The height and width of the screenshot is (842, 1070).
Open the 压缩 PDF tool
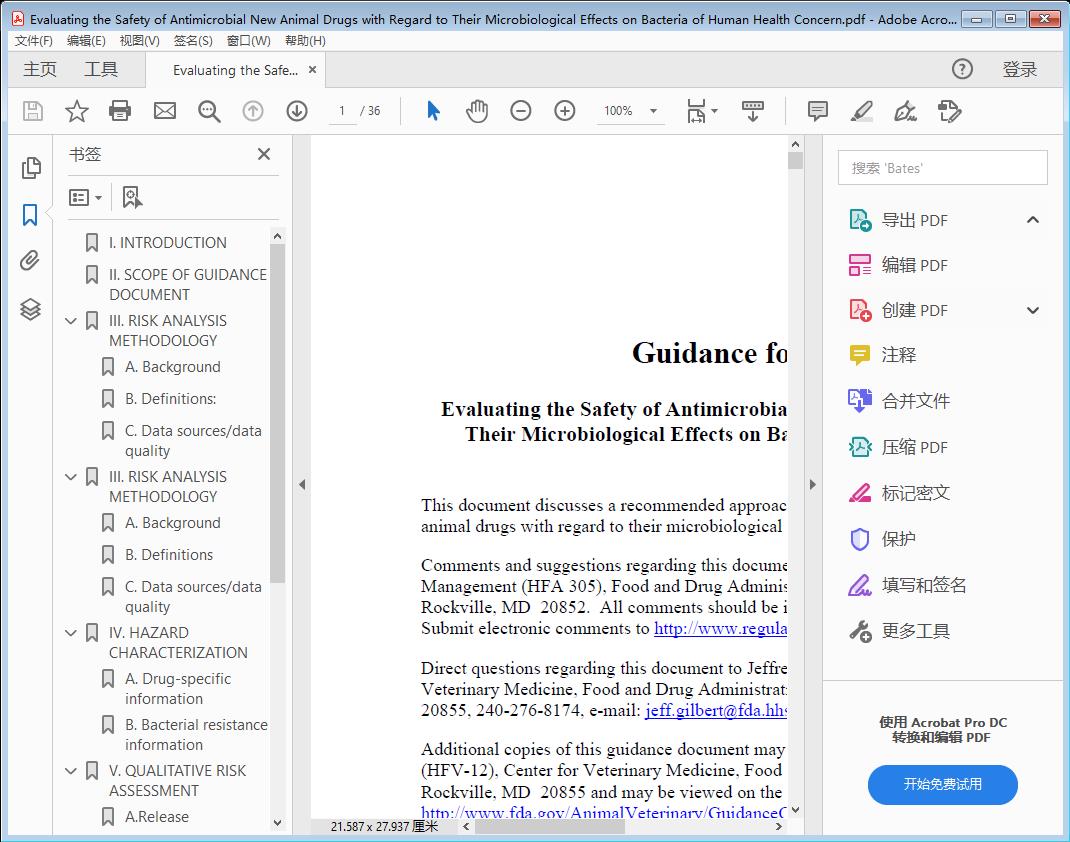[898, 447]
